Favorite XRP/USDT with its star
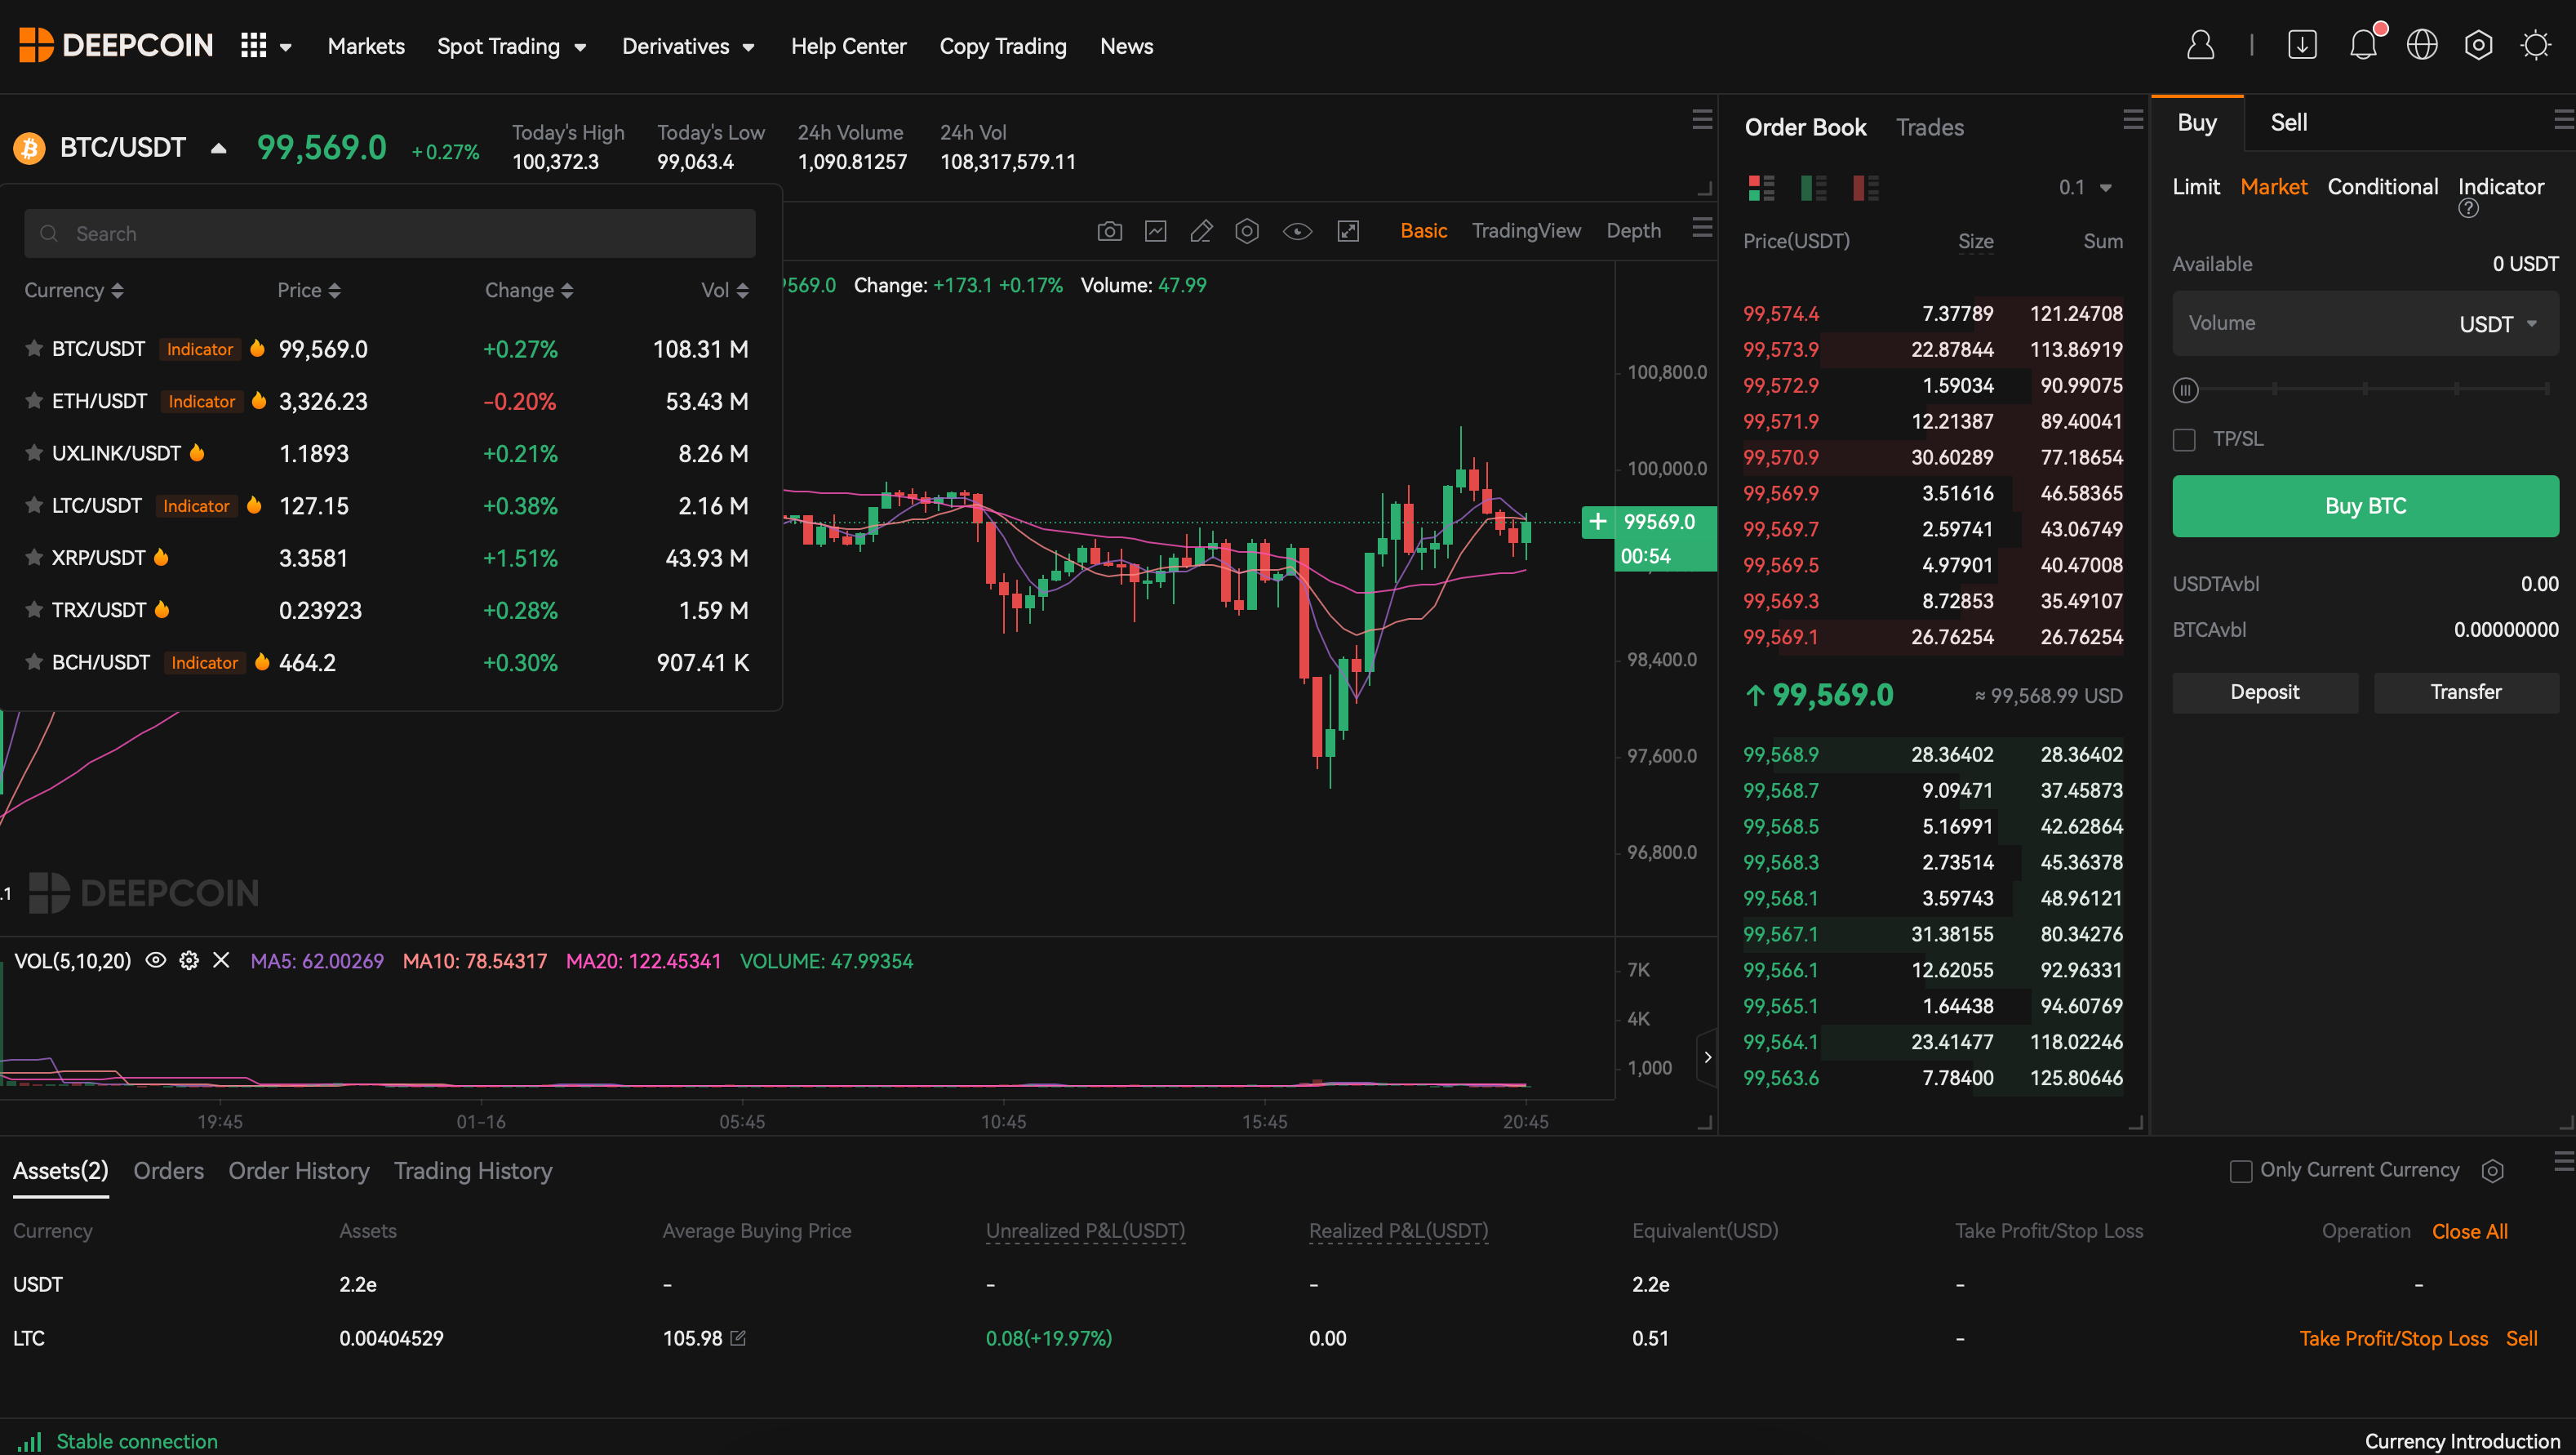 [x=34, y=558]
